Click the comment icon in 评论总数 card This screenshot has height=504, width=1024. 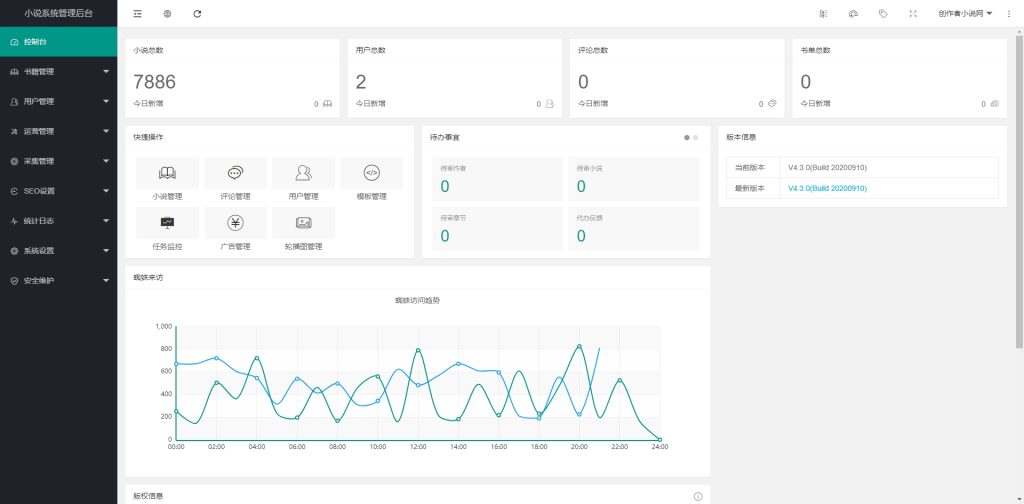point(772,104)
